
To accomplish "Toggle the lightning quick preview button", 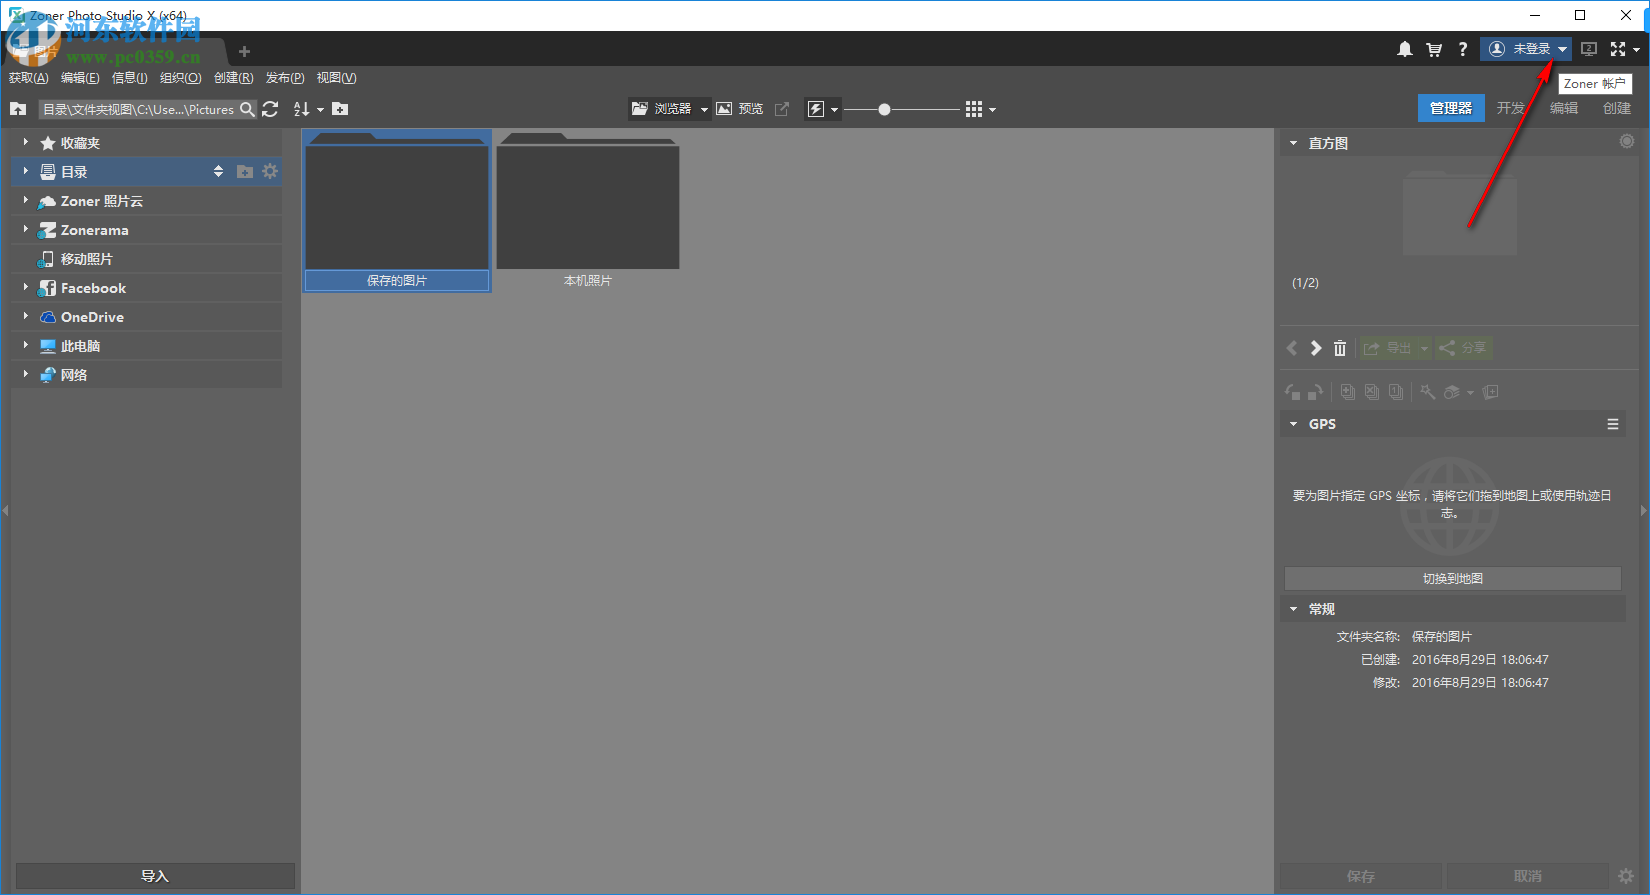I will [x=816, y=109].
